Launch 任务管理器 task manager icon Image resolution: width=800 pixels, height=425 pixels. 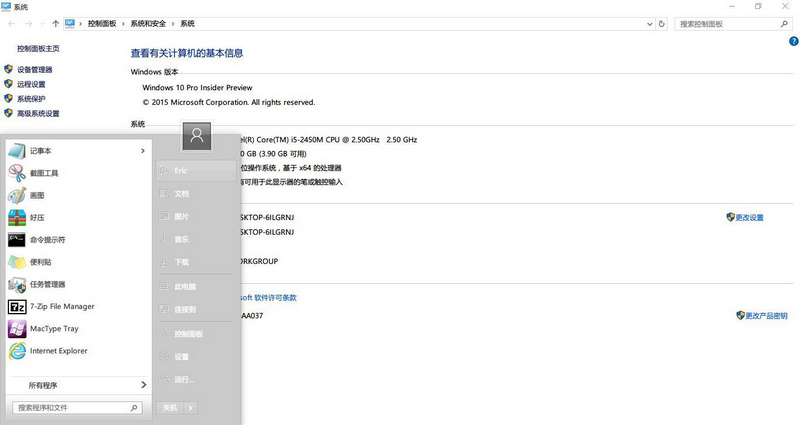coord(17,285)
